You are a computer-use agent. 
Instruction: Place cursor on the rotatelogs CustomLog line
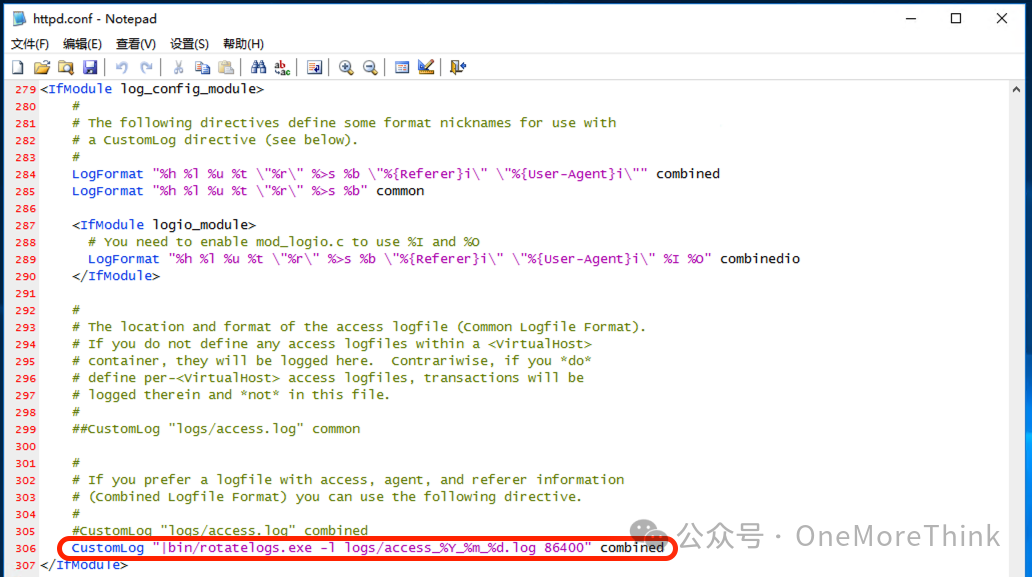[368, 548]
